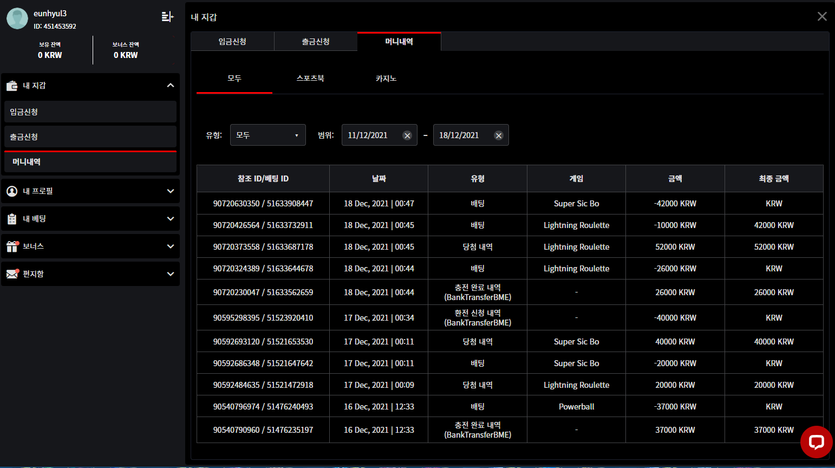Screen dimensions: 835x468
Task: Click the 날짜 column header
Action: (379, 179)
